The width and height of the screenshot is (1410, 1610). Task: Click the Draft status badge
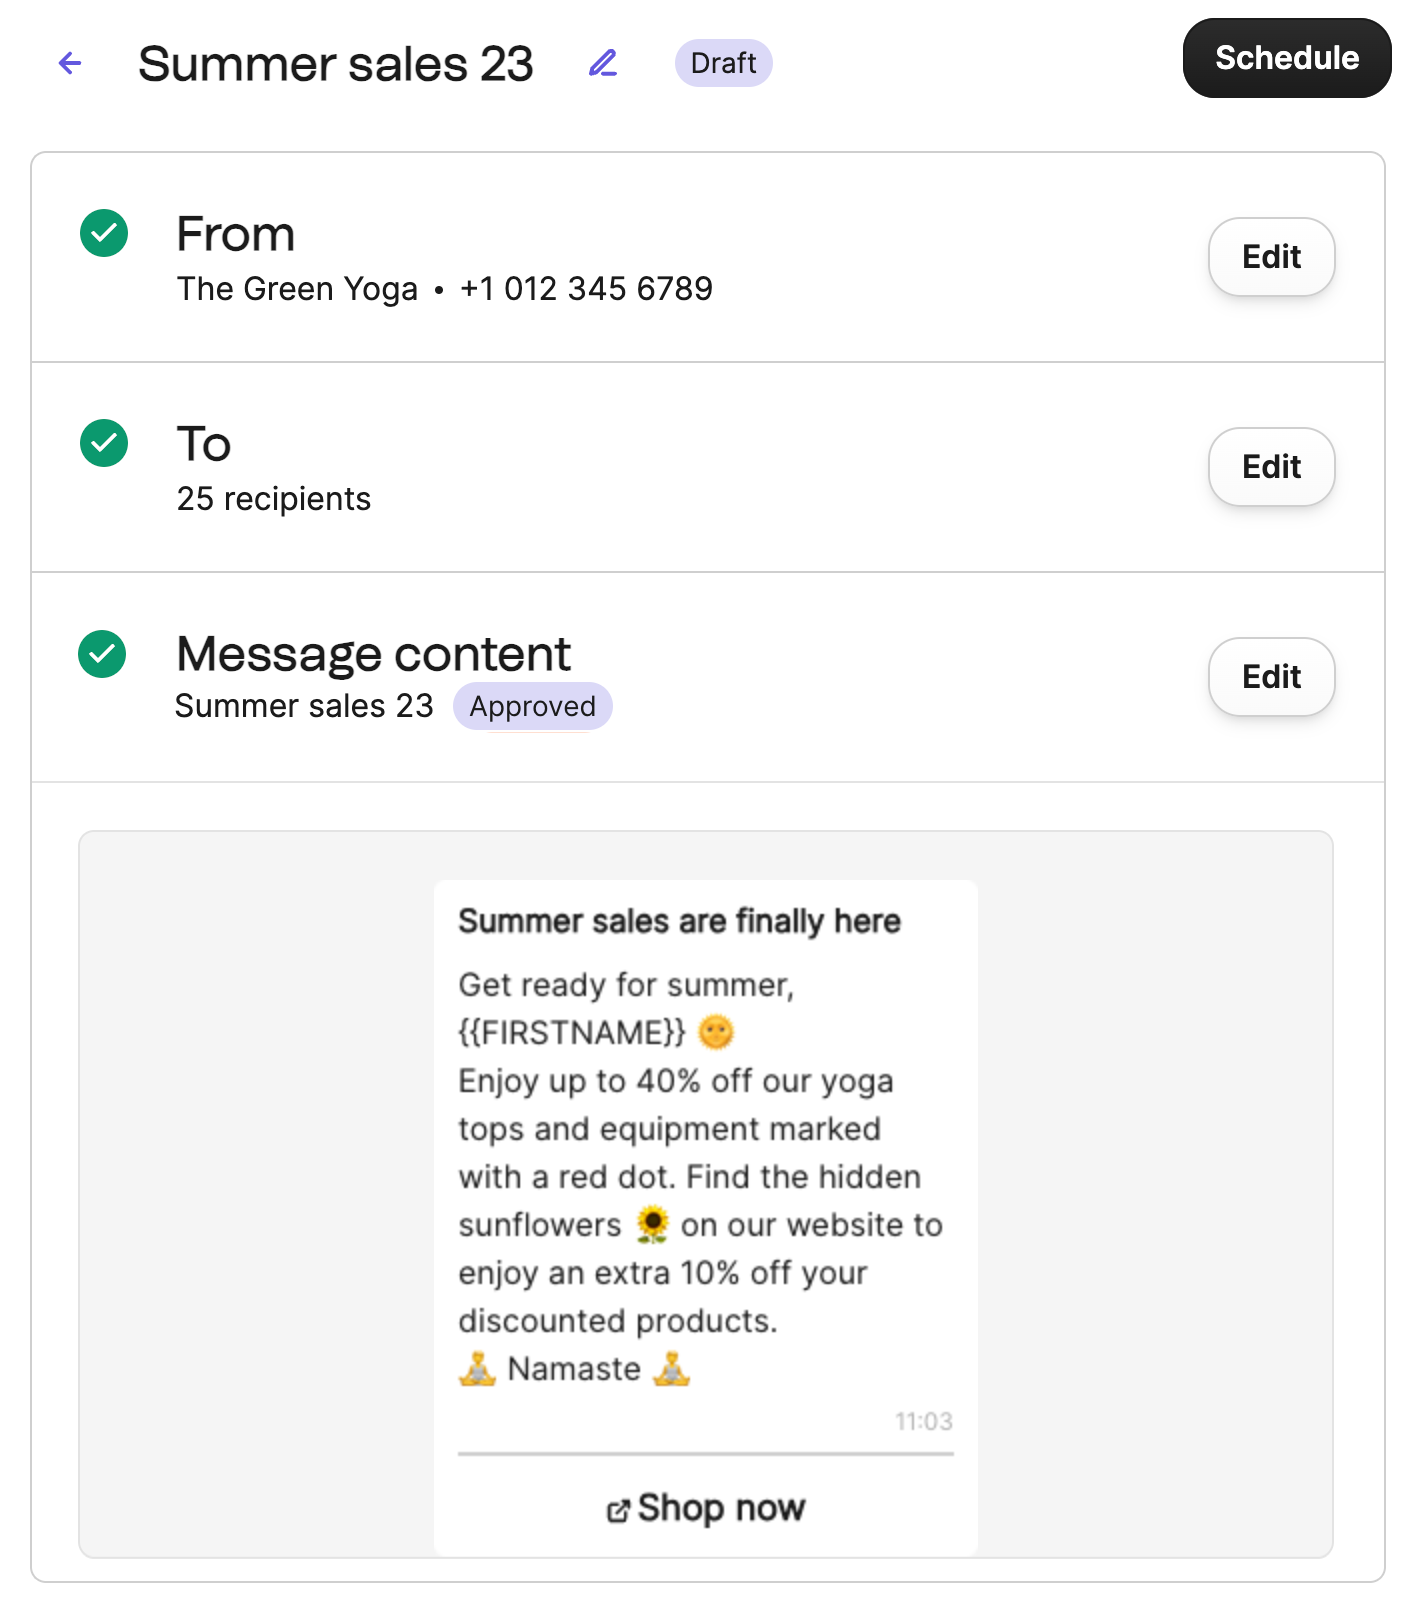tap(723, 63)
